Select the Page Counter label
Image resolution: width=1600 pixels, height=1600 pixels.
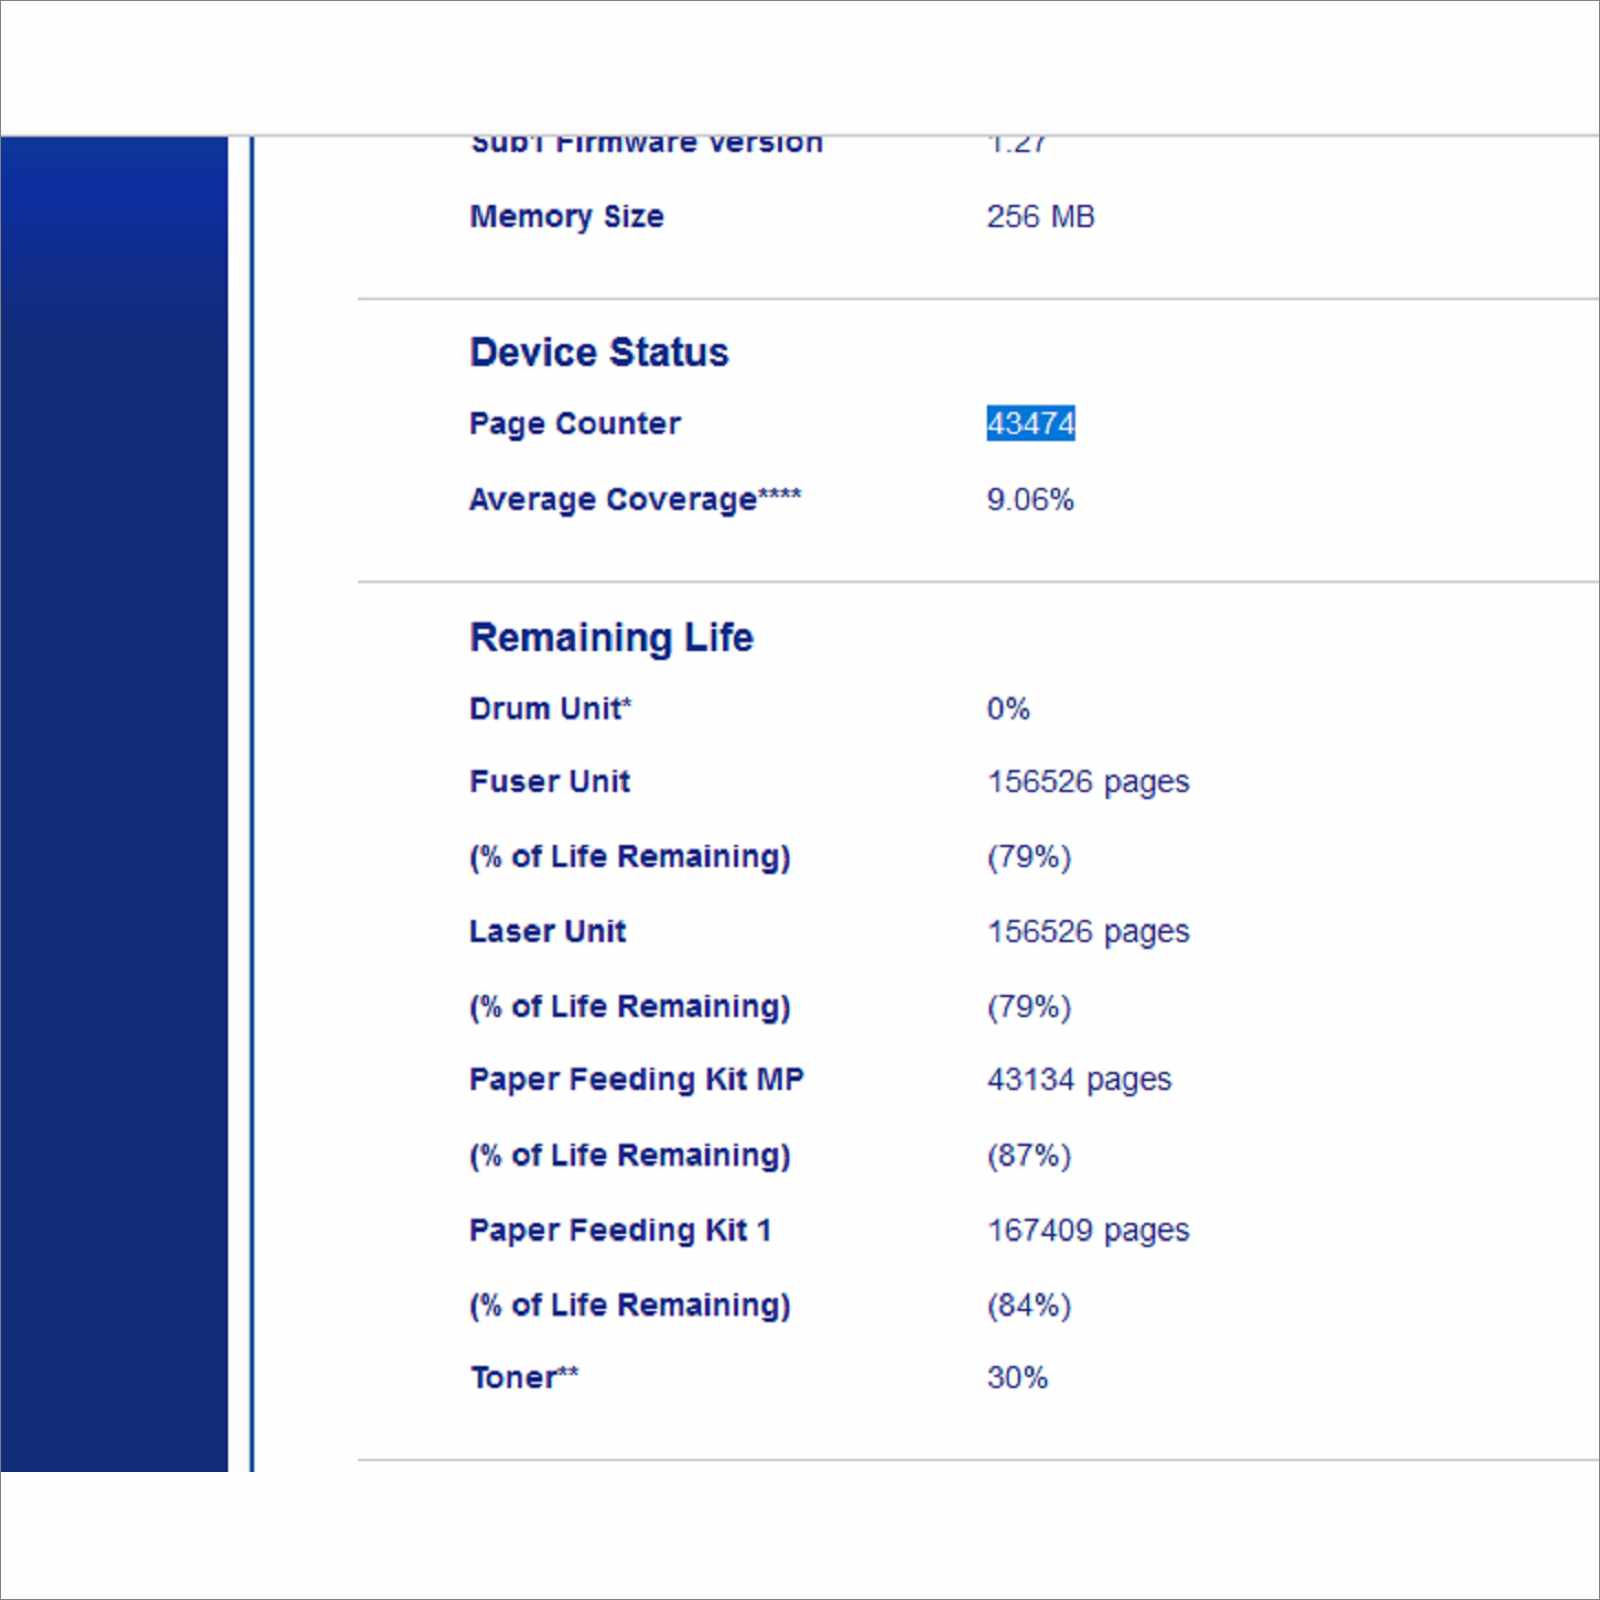coord(575,424)
